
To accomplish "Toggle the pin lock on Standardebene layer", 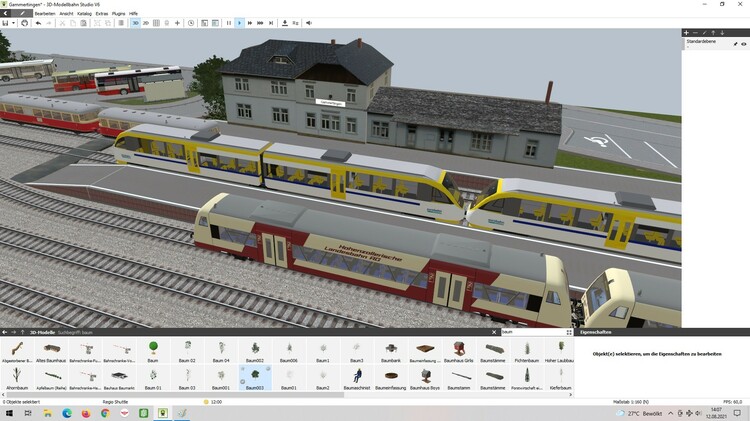I will coord(736,44).
